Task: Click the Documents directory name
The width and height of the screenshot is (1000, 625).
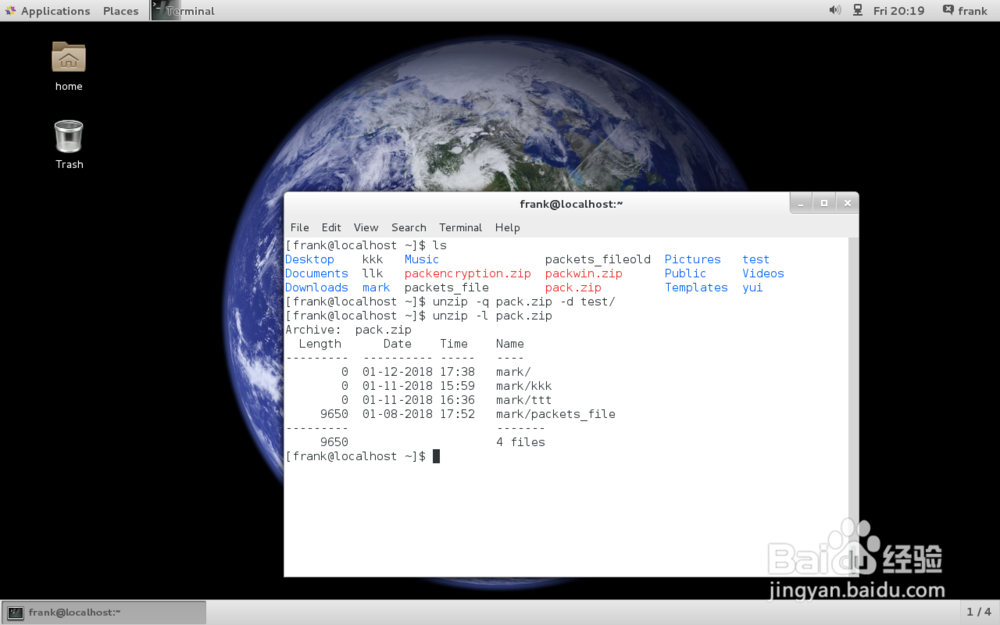Action: (x=316, y=274)
